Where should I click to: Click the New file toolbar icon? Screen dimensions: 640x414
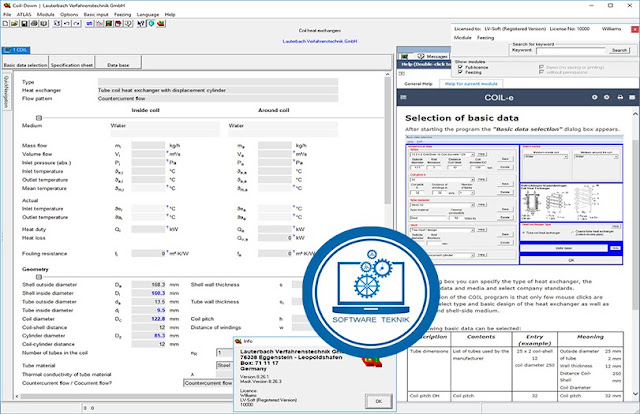(5, 24)
